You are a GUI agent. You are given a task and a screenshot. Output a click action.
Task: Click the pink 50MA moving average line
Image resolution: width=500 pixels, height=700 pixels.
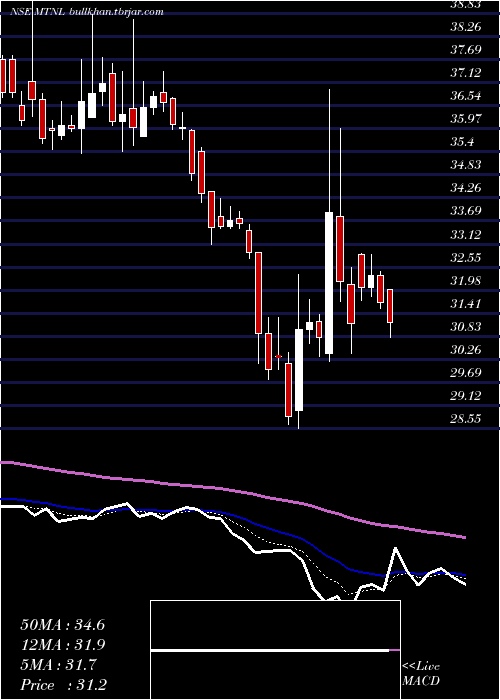[x=232, y=491]
